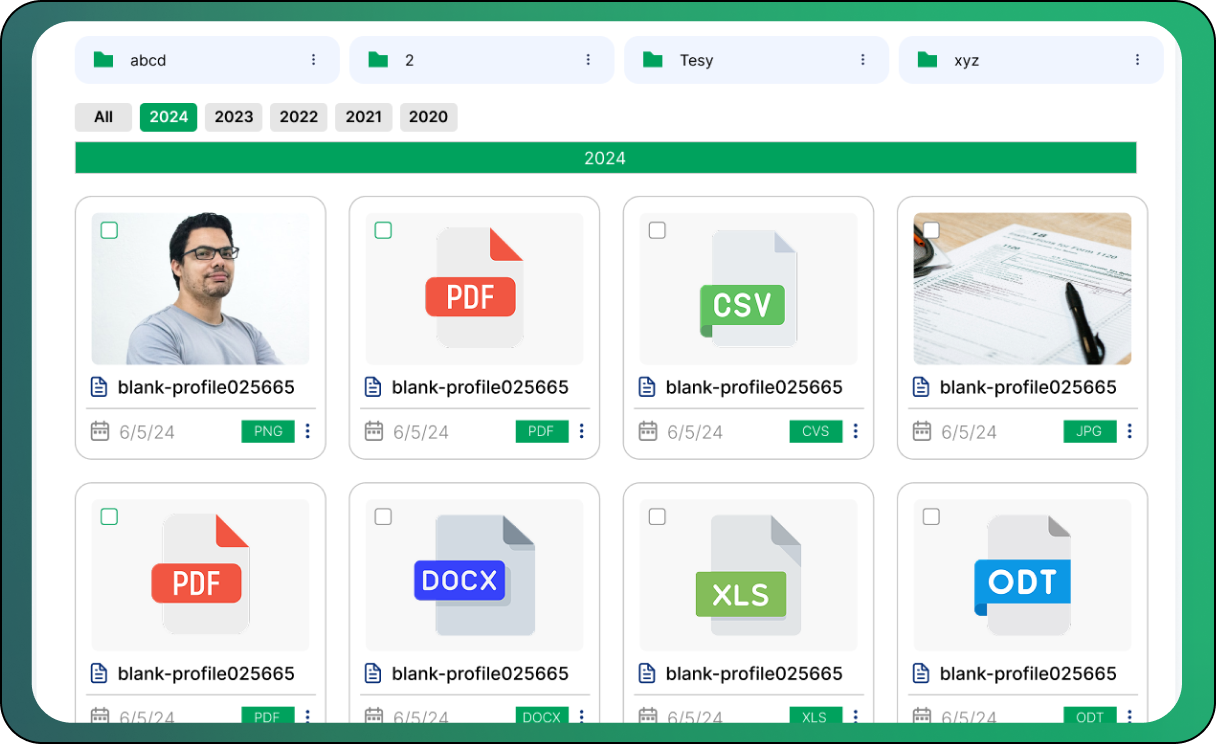Viewport: 1216px width, 744px height.
Task: Select the All filter tab
Action: point(103,117)
